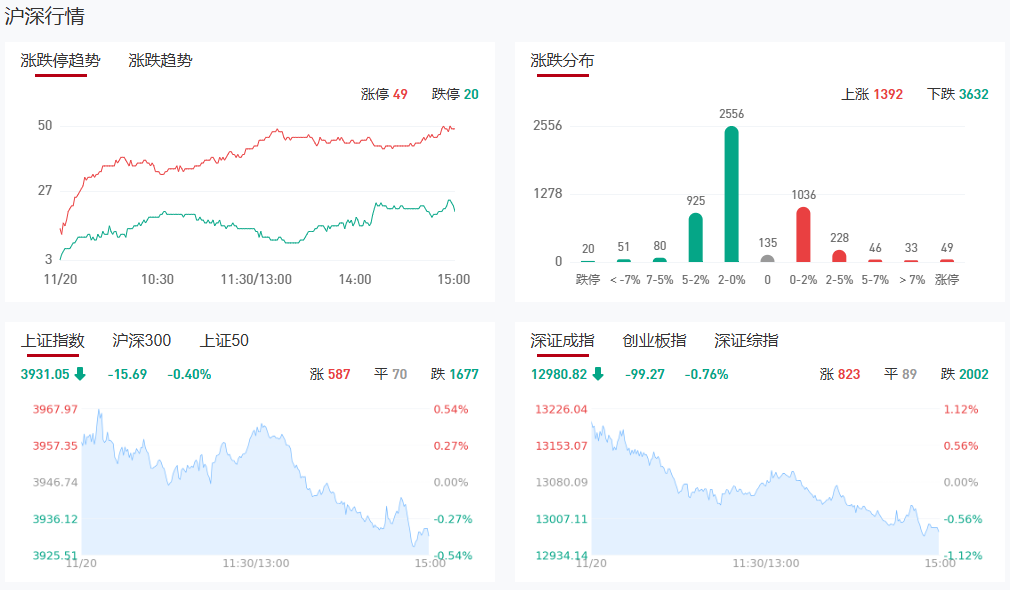Click the down arrow beside 12980.82

pyautogui.click(x=598, y=374)
